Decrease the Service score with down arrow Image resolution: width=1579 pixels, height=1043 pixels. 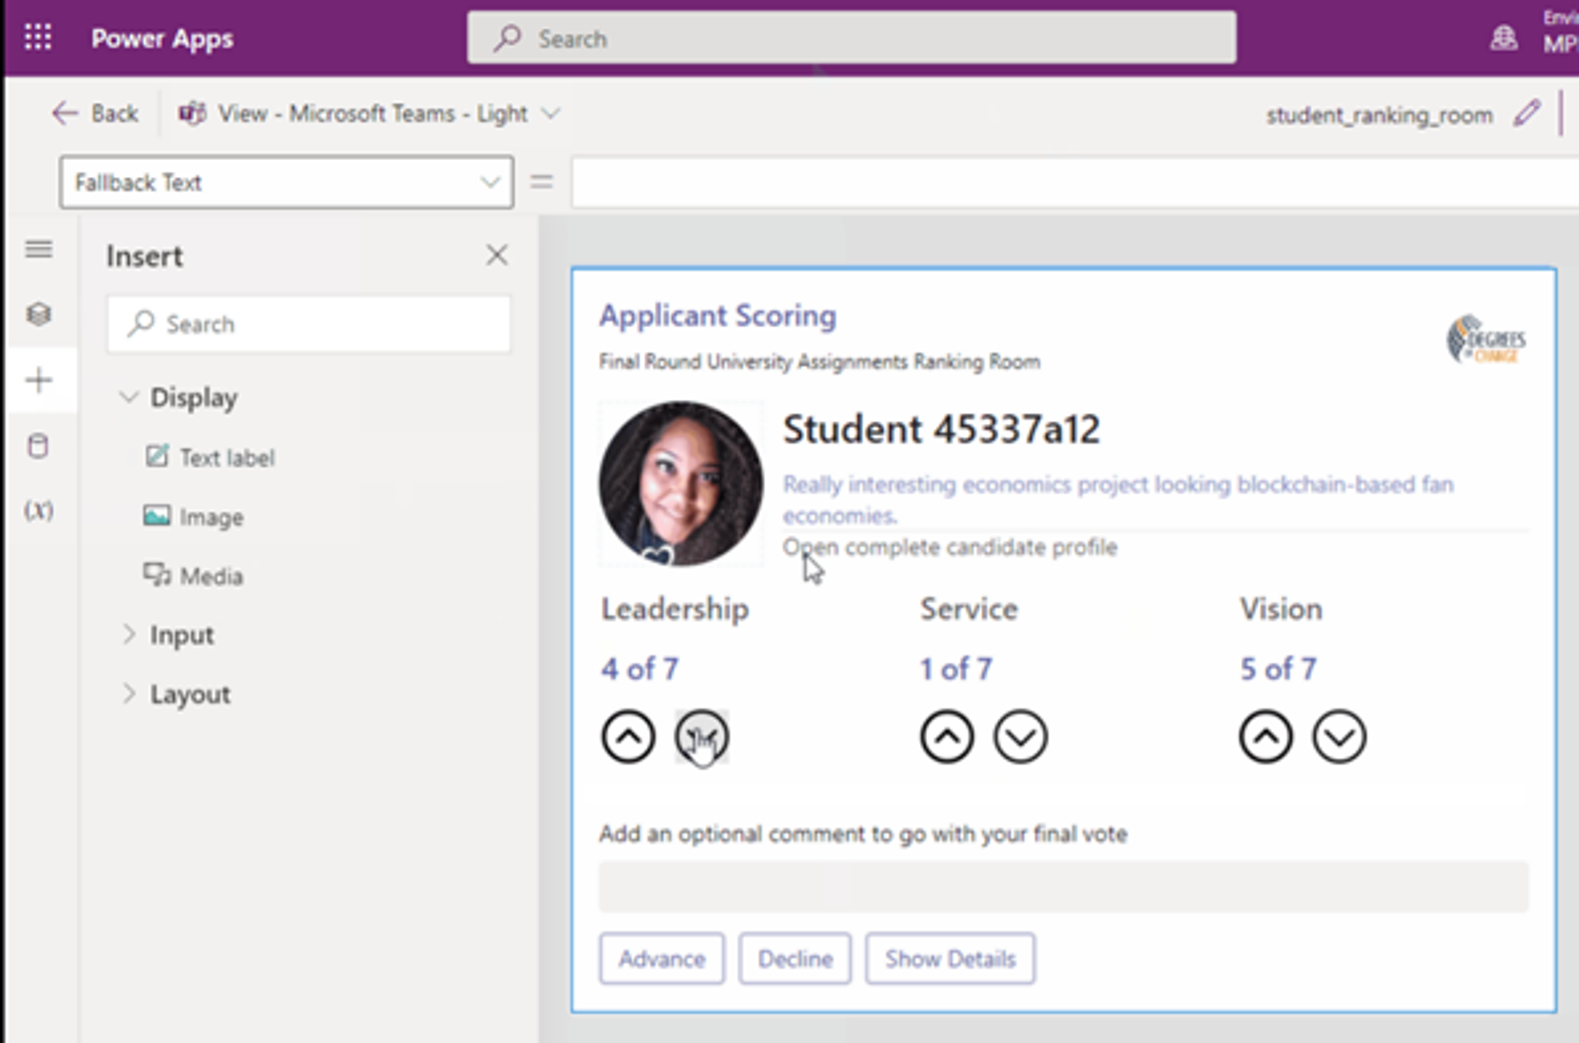pos(1020,738)
